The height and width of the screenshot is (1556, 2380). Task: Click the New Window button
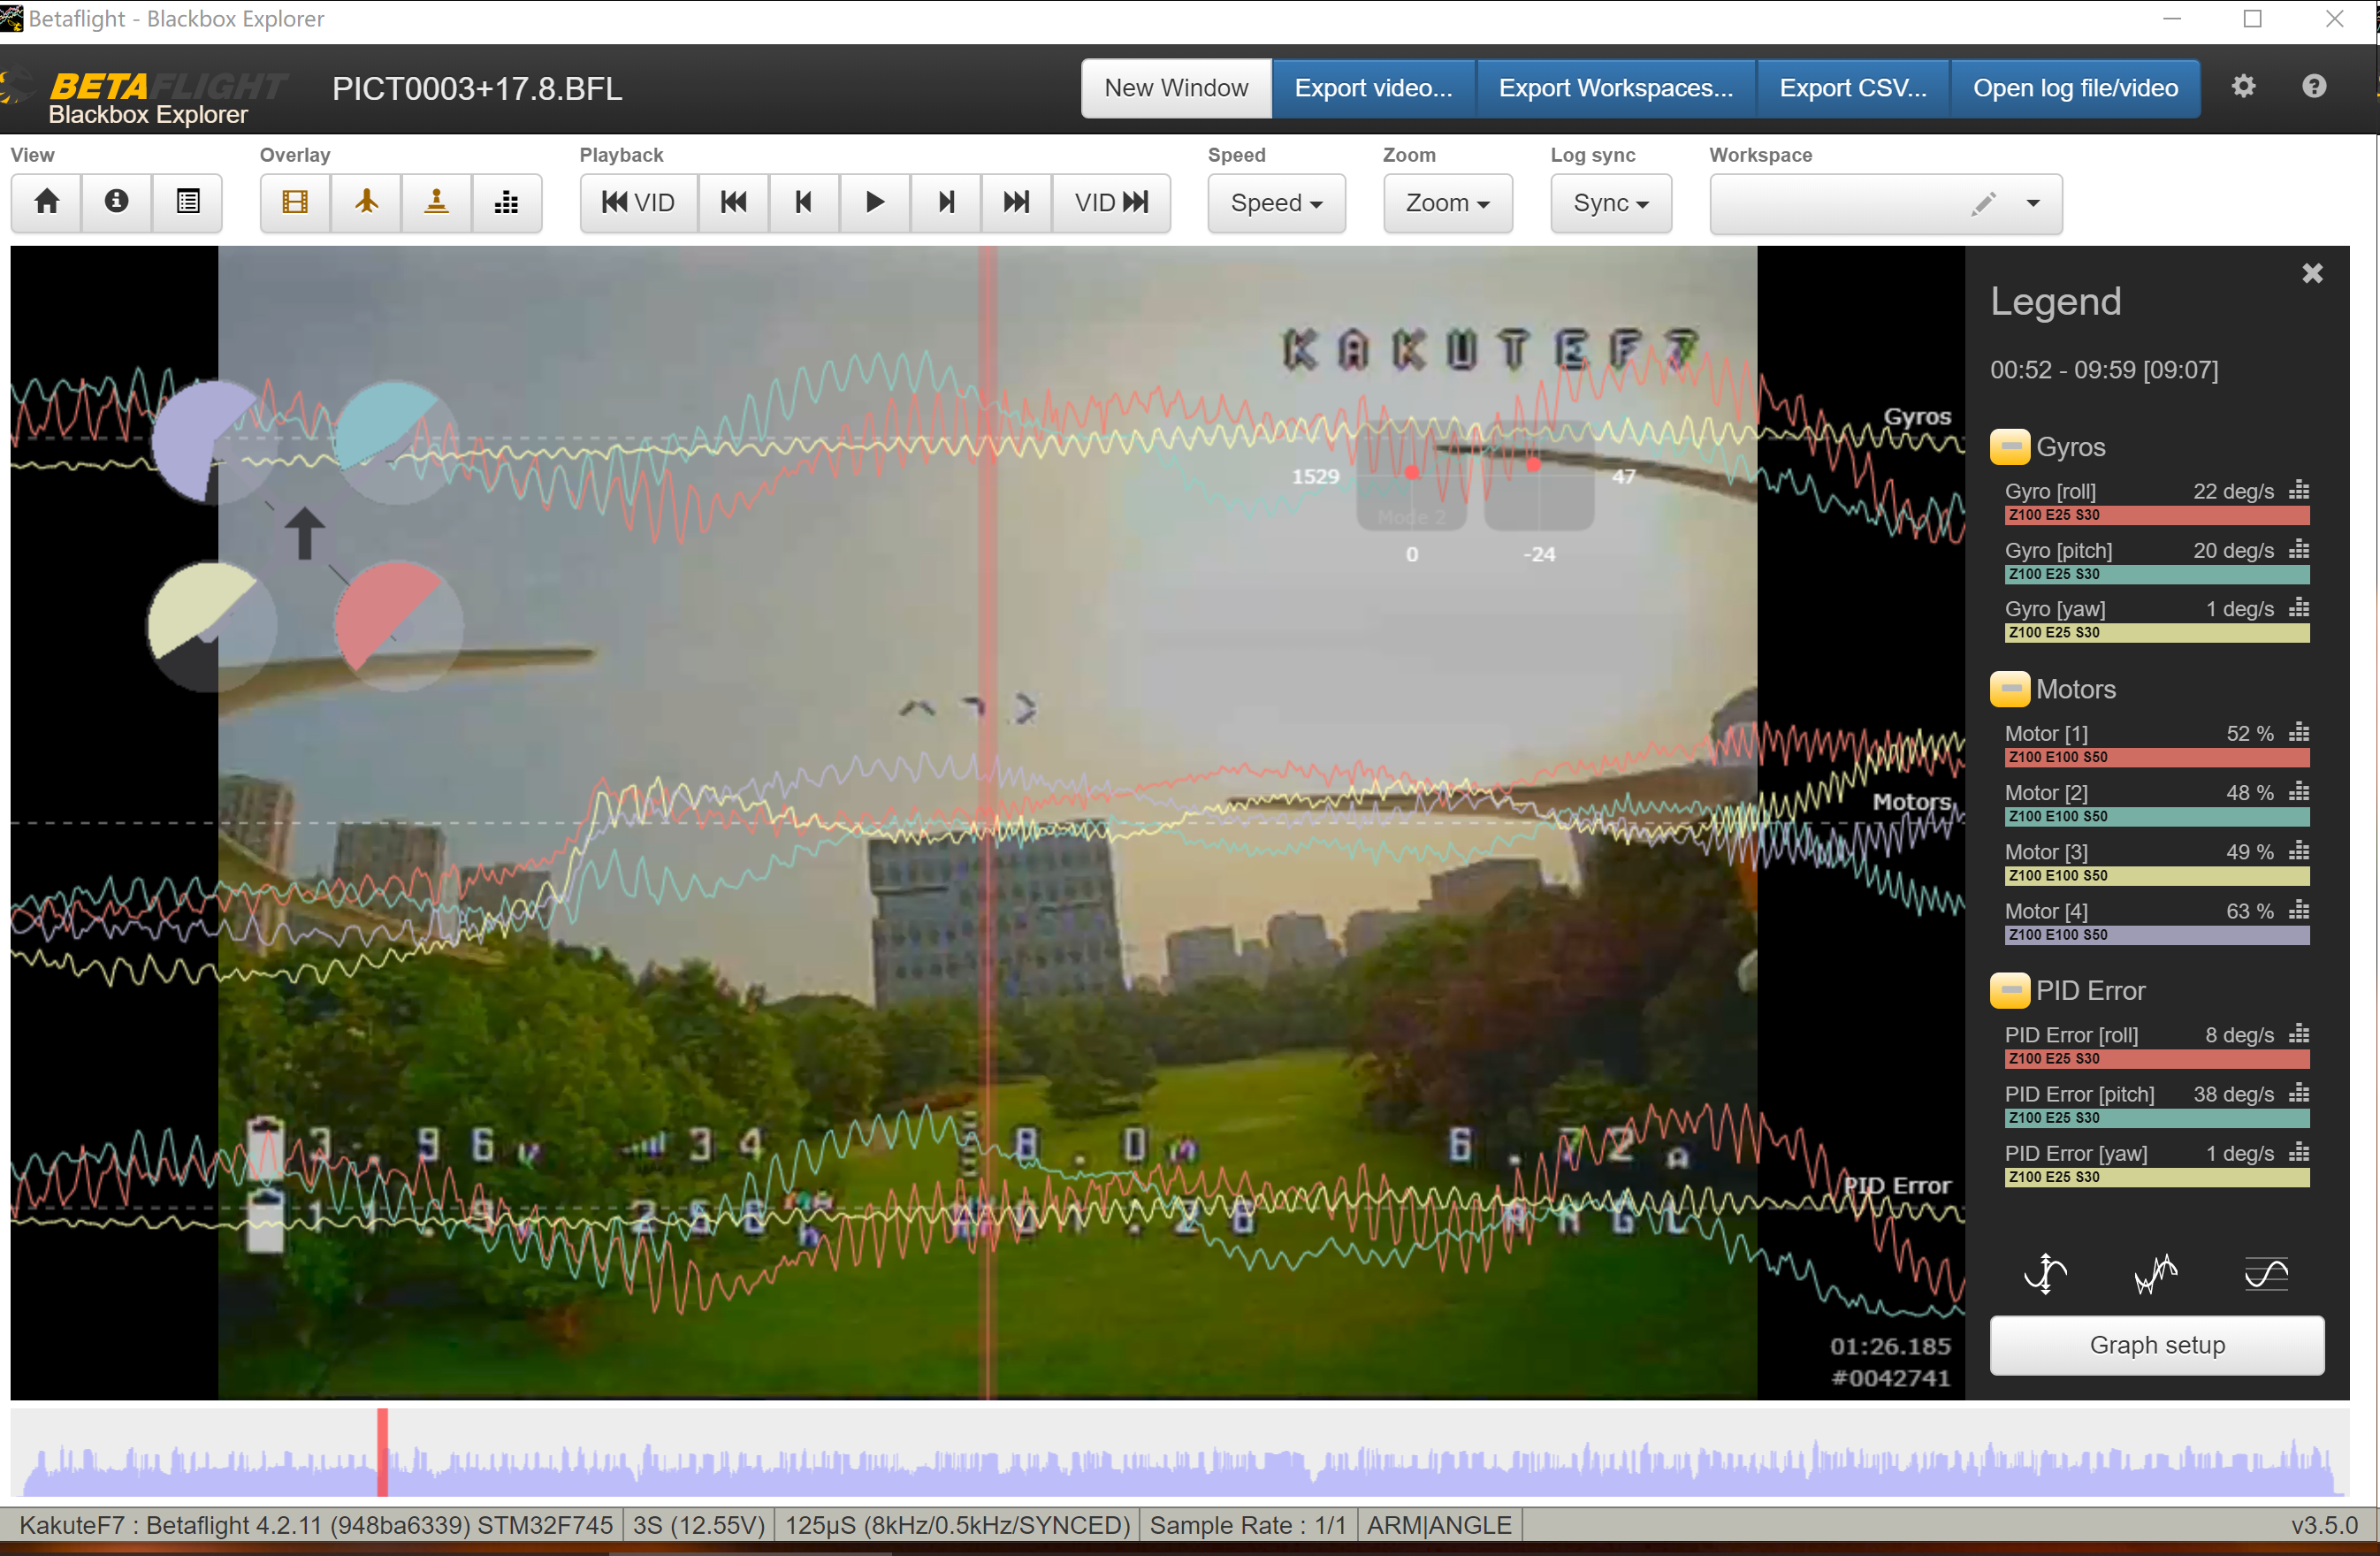1176,88
